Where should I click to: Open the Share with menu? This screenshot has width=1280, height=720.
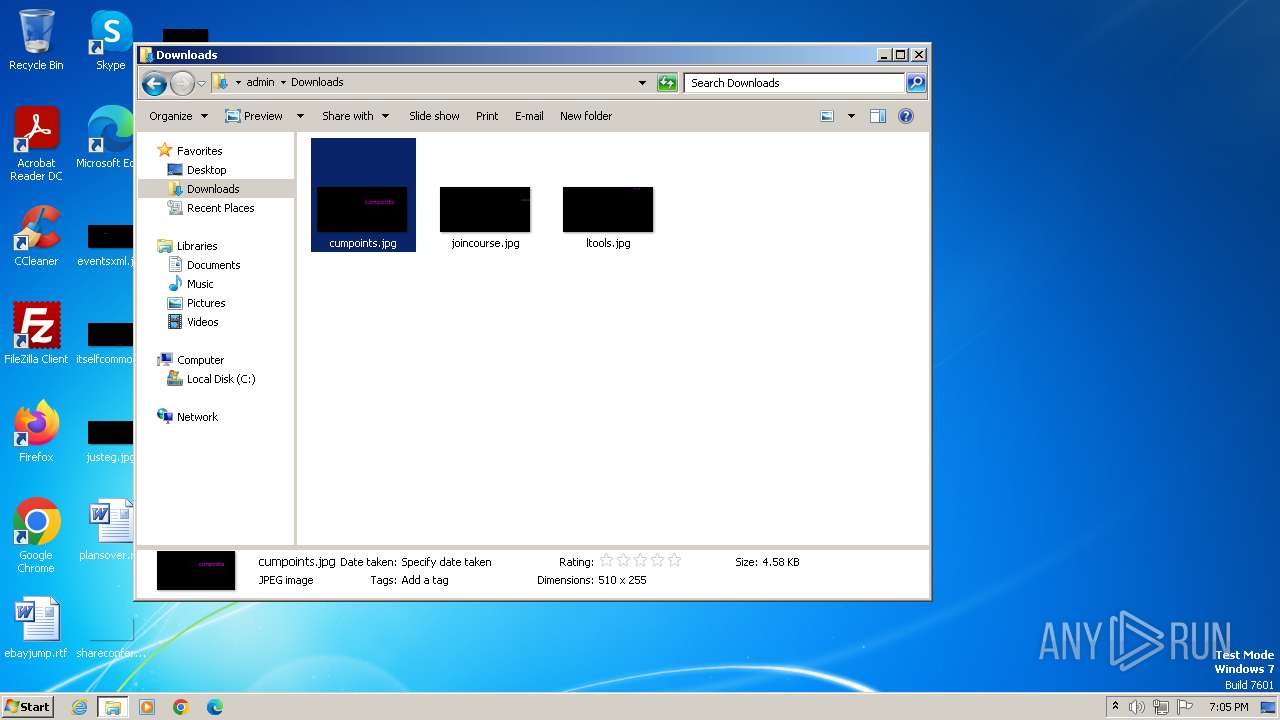(x=355, y=116)
